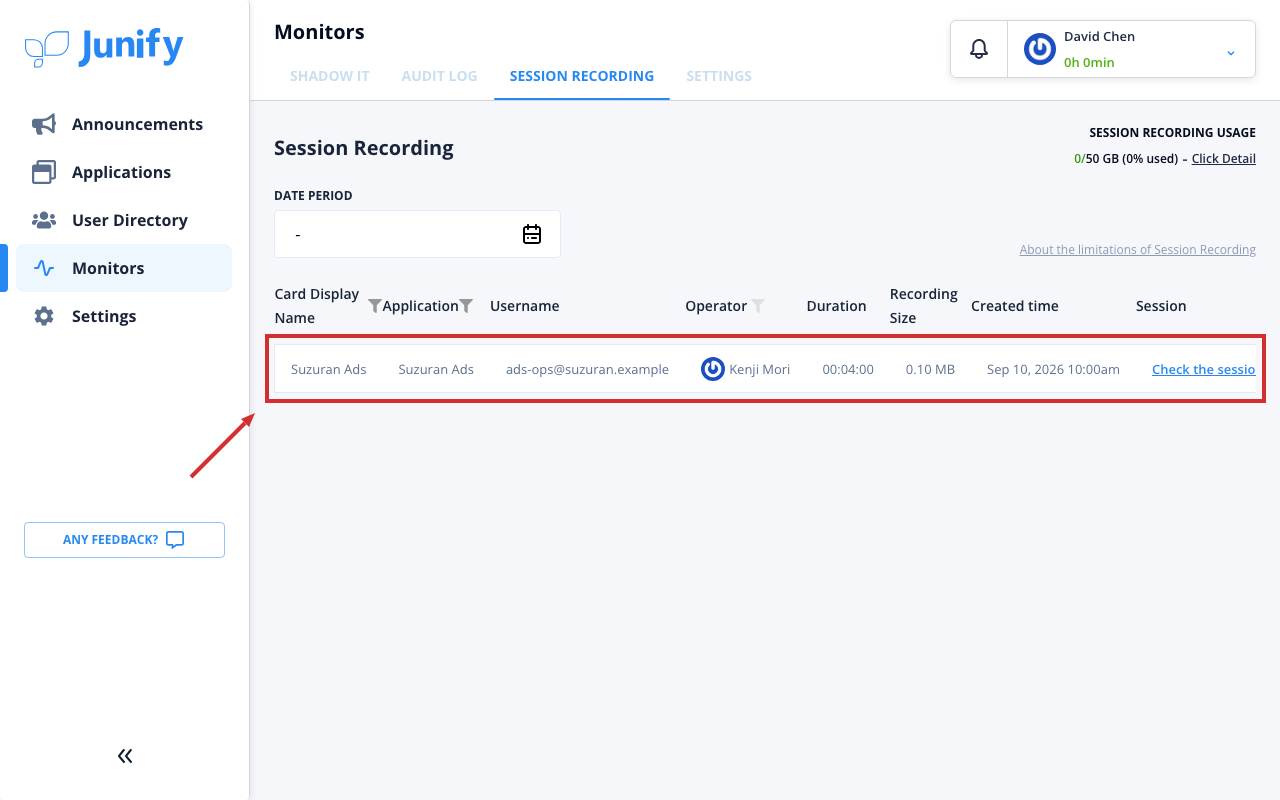
Task: Switch to the Audit Log tab
Action: pos(439,76)
